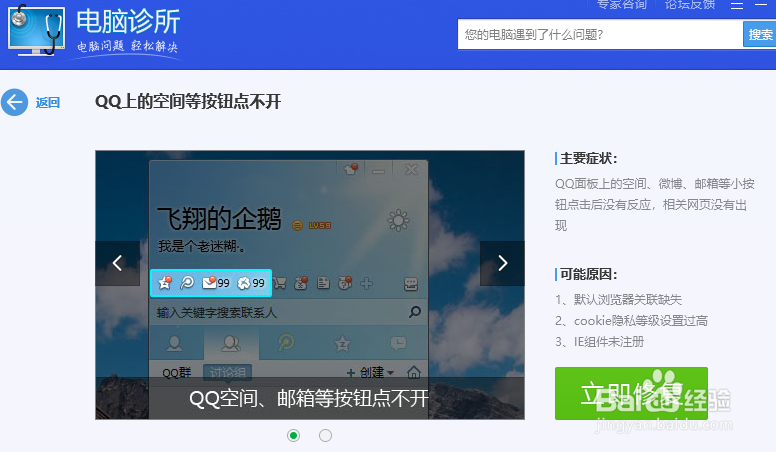Image resolution: width=776 pixels, height=452 pixels.
Task: Click the slide caption QQ空间、邮箱等按钮点不开
Action: click(309, 399)
